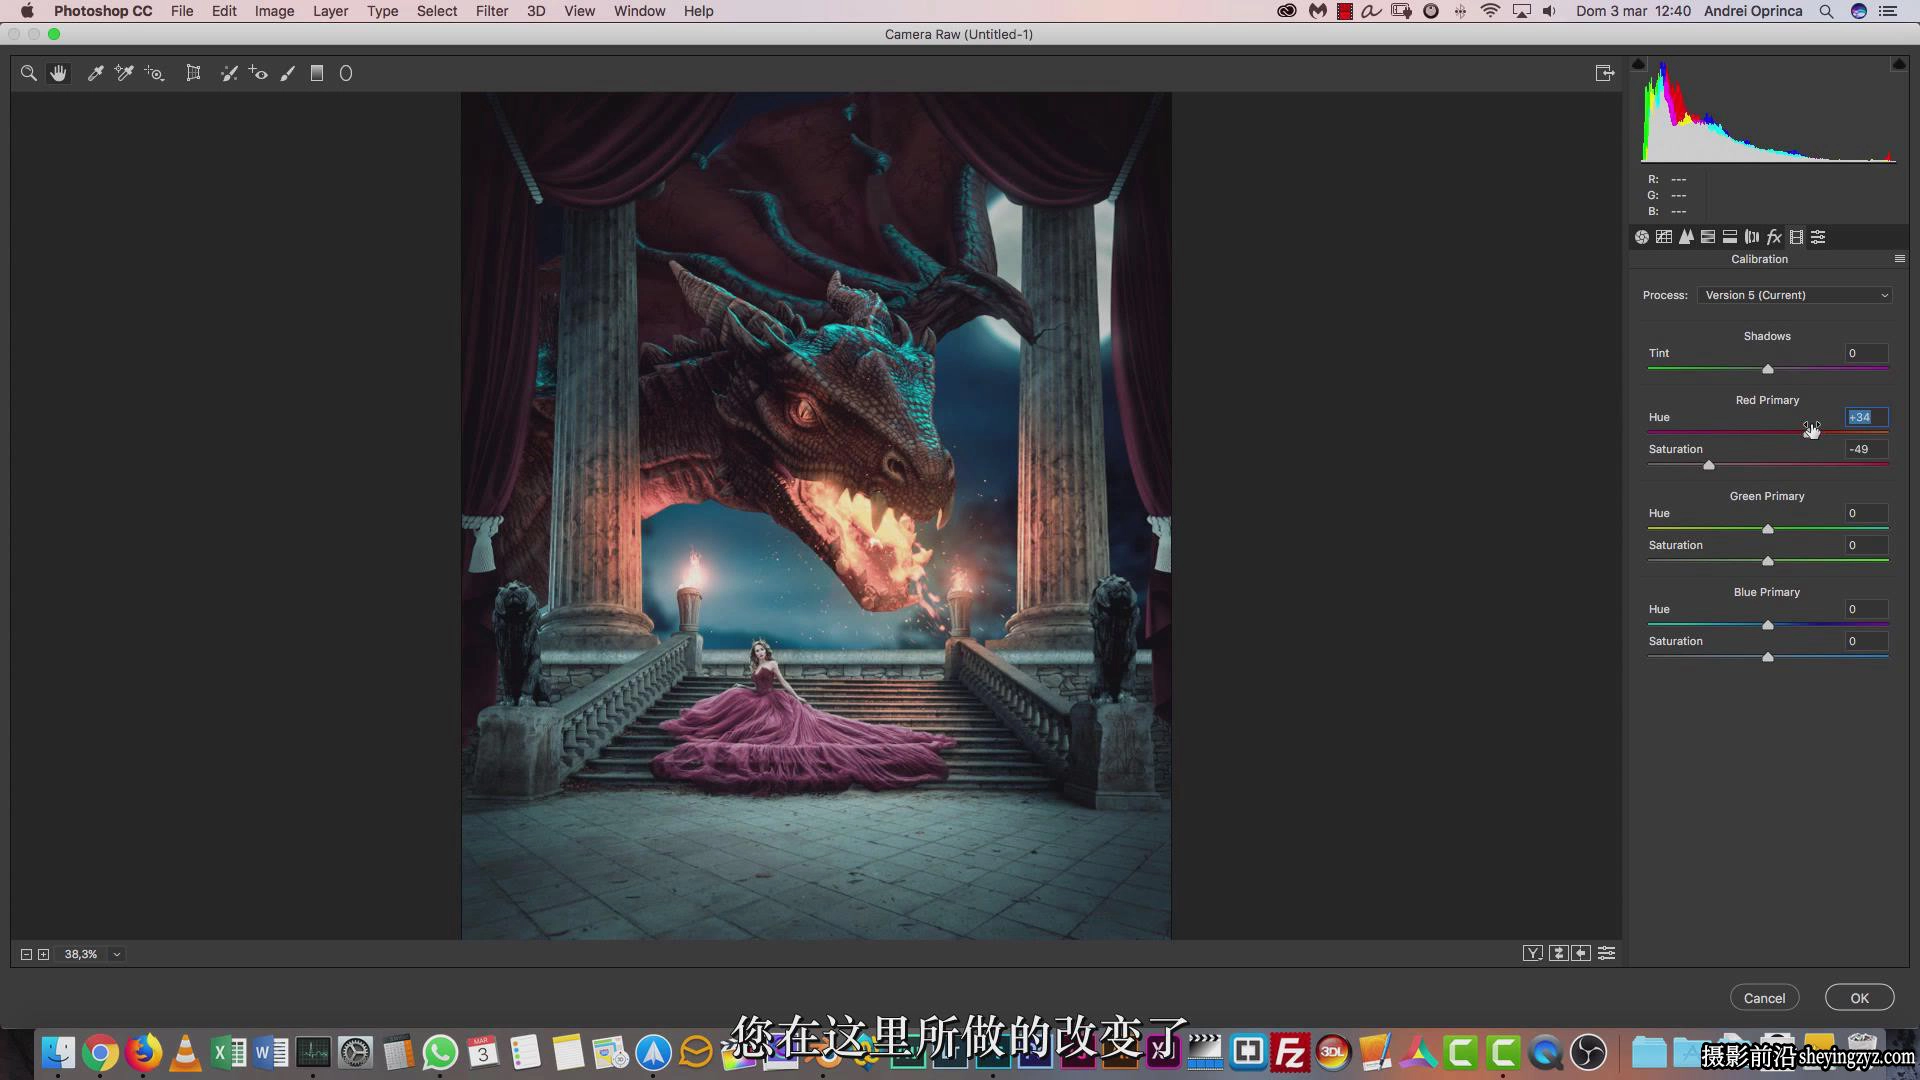Viewport: 1920px width, 1080px height.
Task: Click the Blue Primary Saturation slider handle
Action: click(x=1768, y=657)
